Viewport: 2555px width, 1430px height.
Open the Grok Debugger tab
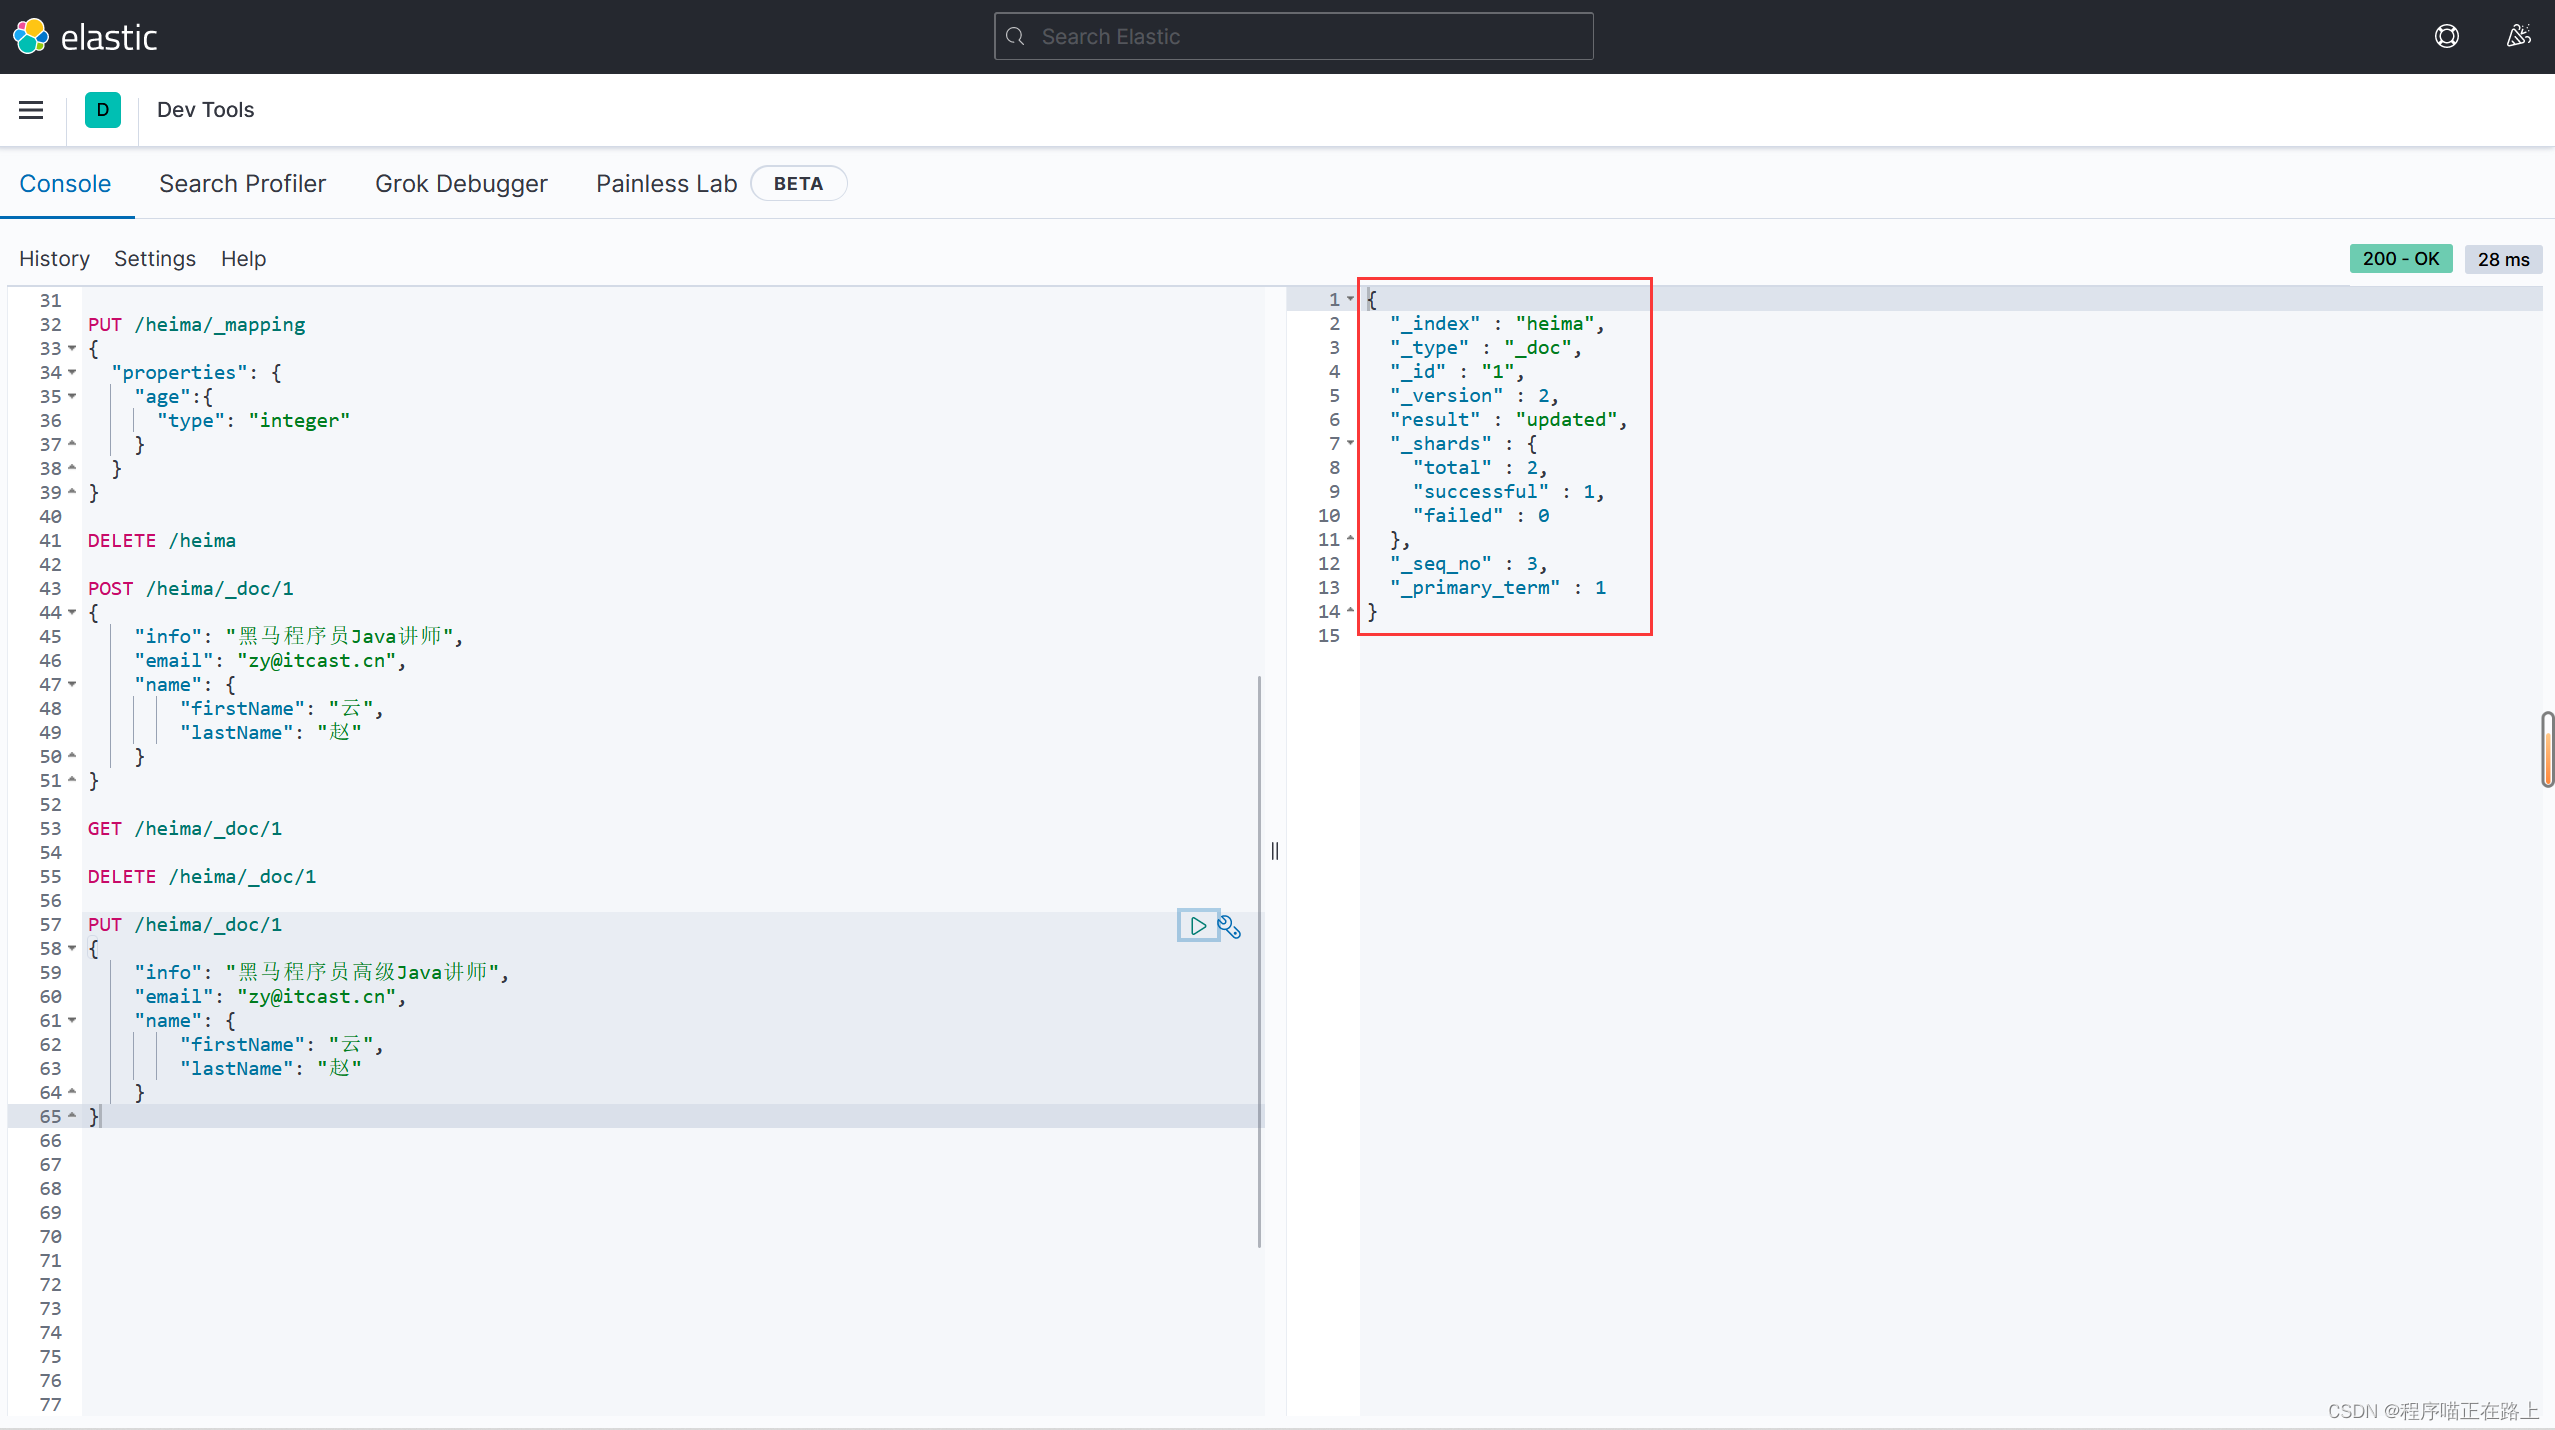[x=461, y=184]
